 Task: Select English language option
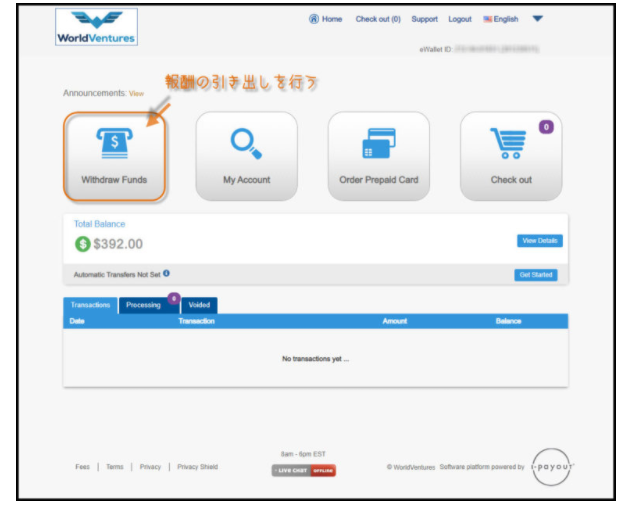click(506, 19)
